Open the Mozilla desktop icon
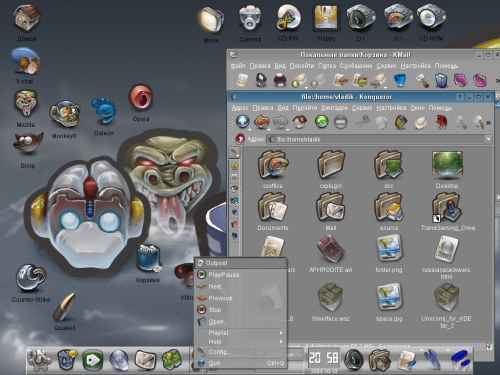 click(26, 104)
